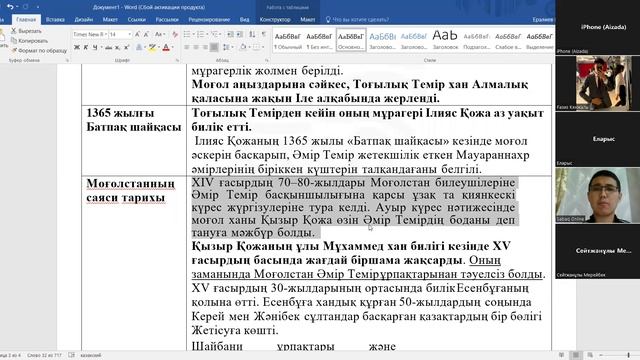Clear all formatting icon
Viewport: 640px width, 360px height.
175,35
